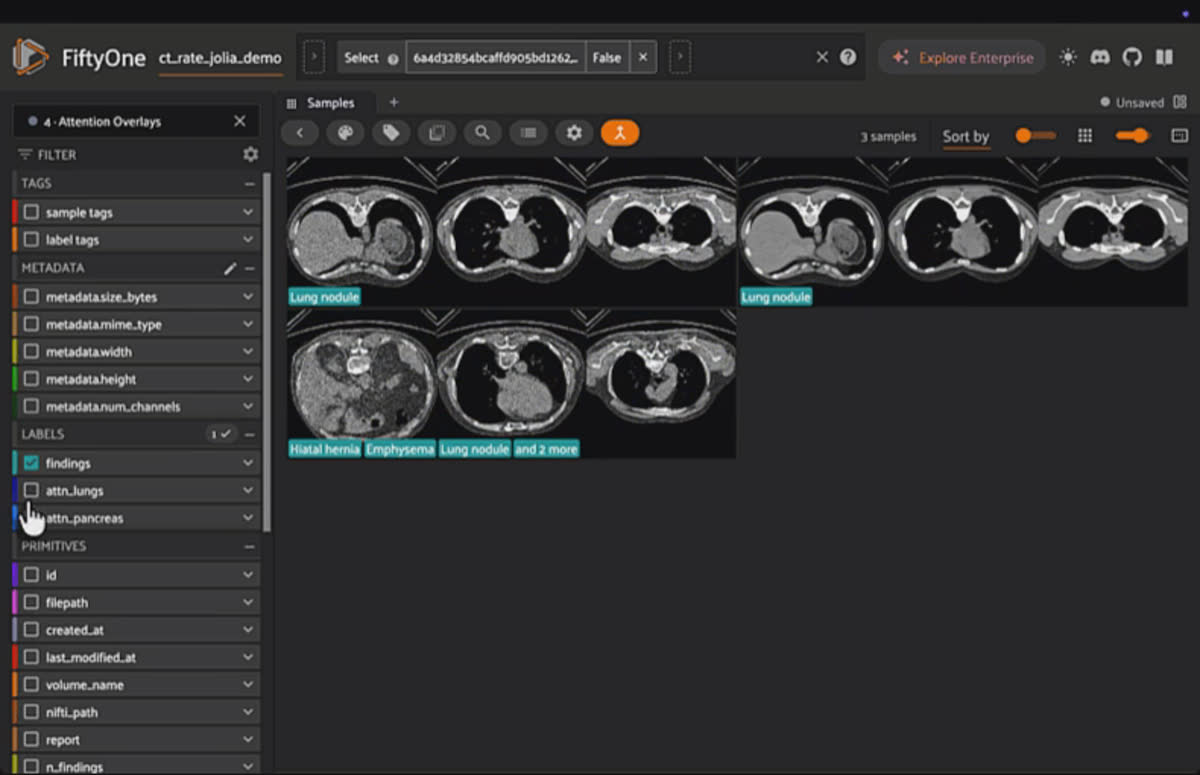This screenshot has height=775, width=1200.
Task: Open display options gear in toolbar
Action: [574, 133]
